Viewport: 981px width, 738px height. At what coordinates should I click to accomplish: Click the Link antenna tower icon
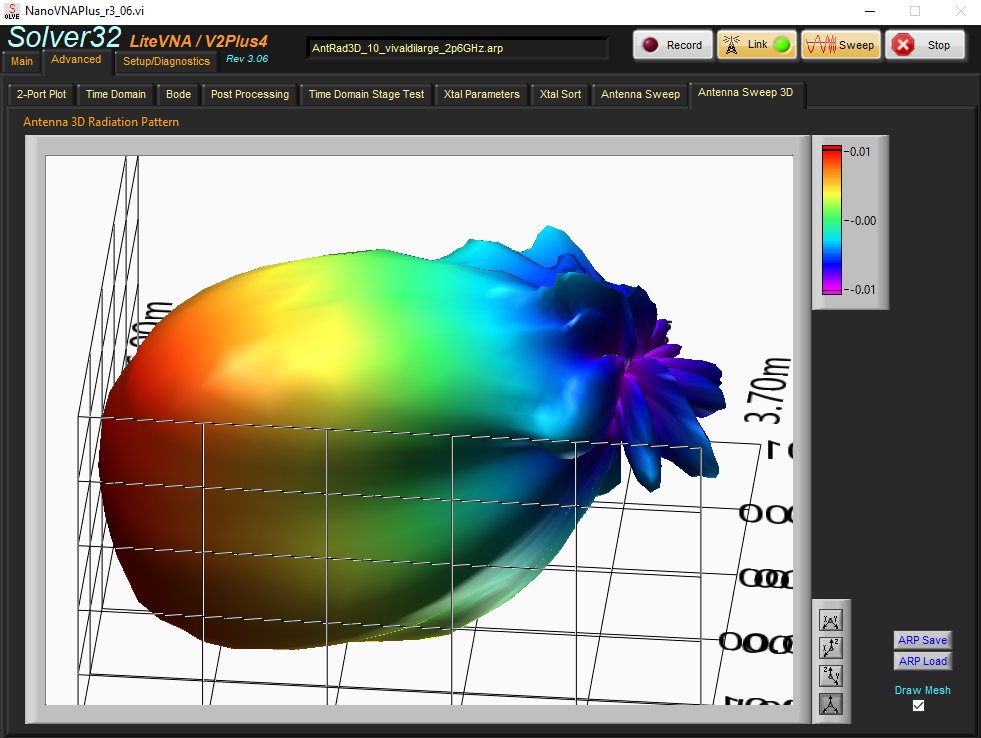click(731, 45)
